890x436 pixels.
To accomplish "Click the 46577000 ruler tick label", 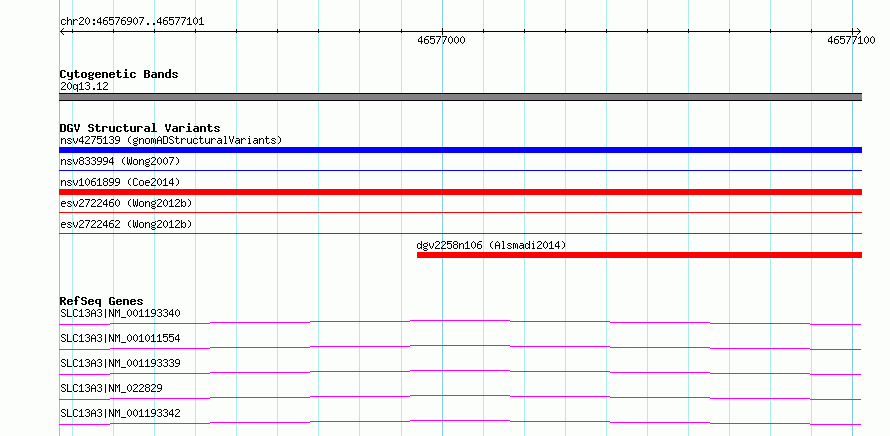I will coord(441,40).
